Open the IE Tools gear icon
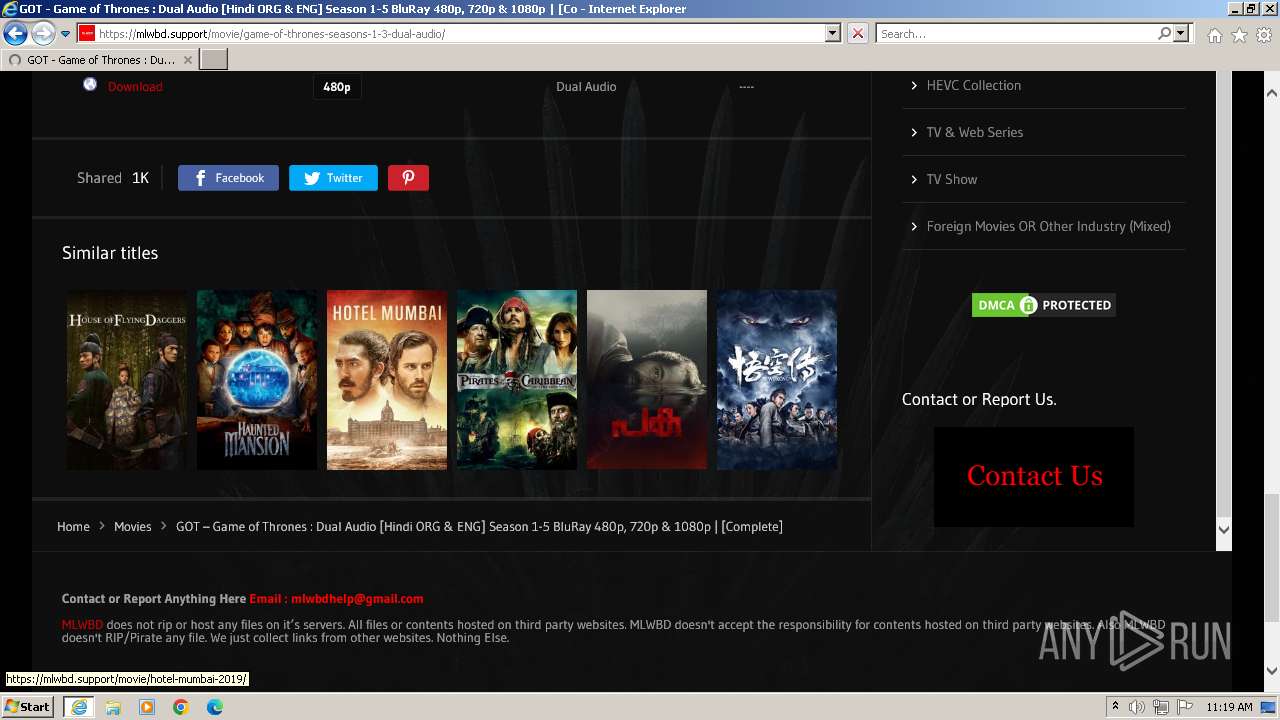The width and height of the screenshot is (1280, 720). pyautogui.click(x=1264, y=35)
